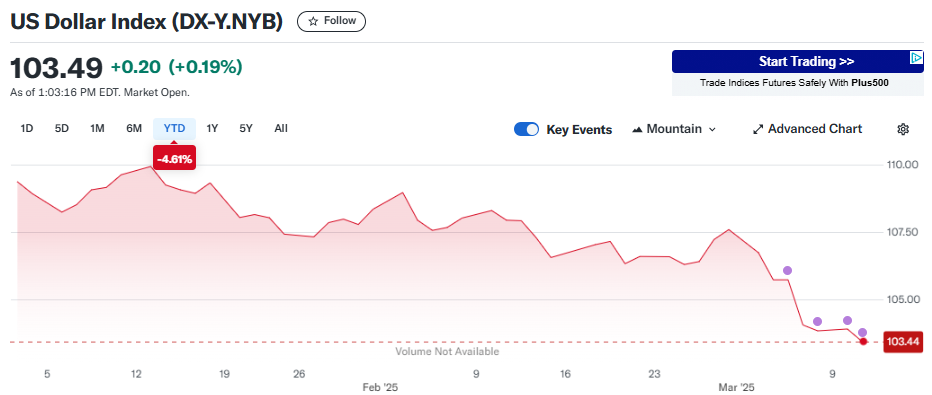The height and width of the screenshot is (395, 932).
Task: Click the -4.61% YTD change badge
Action: [174, 159]
